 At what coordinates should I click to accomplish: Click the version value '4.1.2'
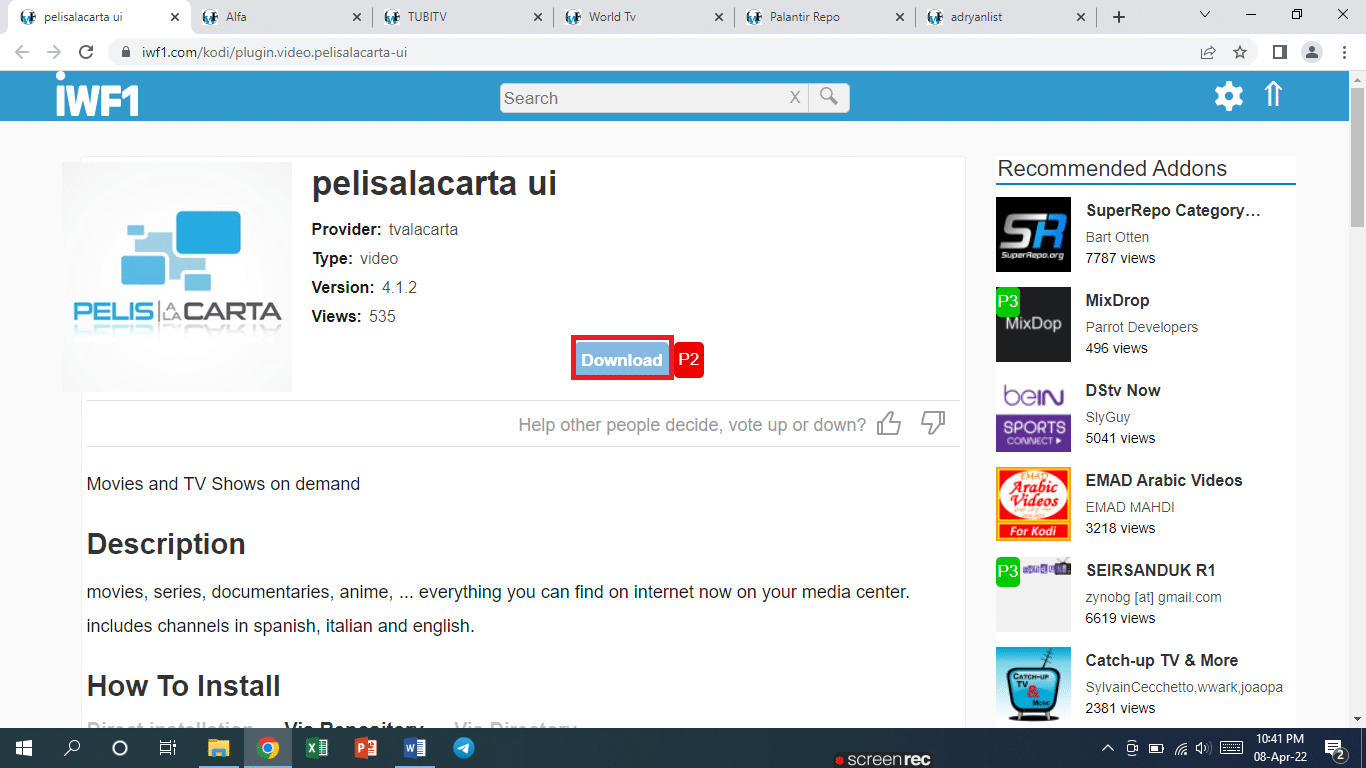(x=399, y=287)
